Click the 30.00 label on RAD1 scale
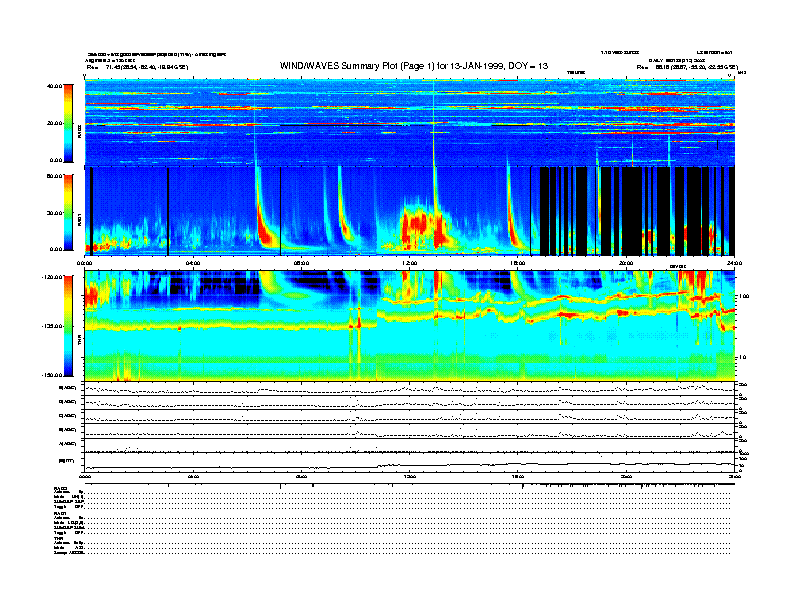Viewport: 792px width, 612px height. coord(54,213)
